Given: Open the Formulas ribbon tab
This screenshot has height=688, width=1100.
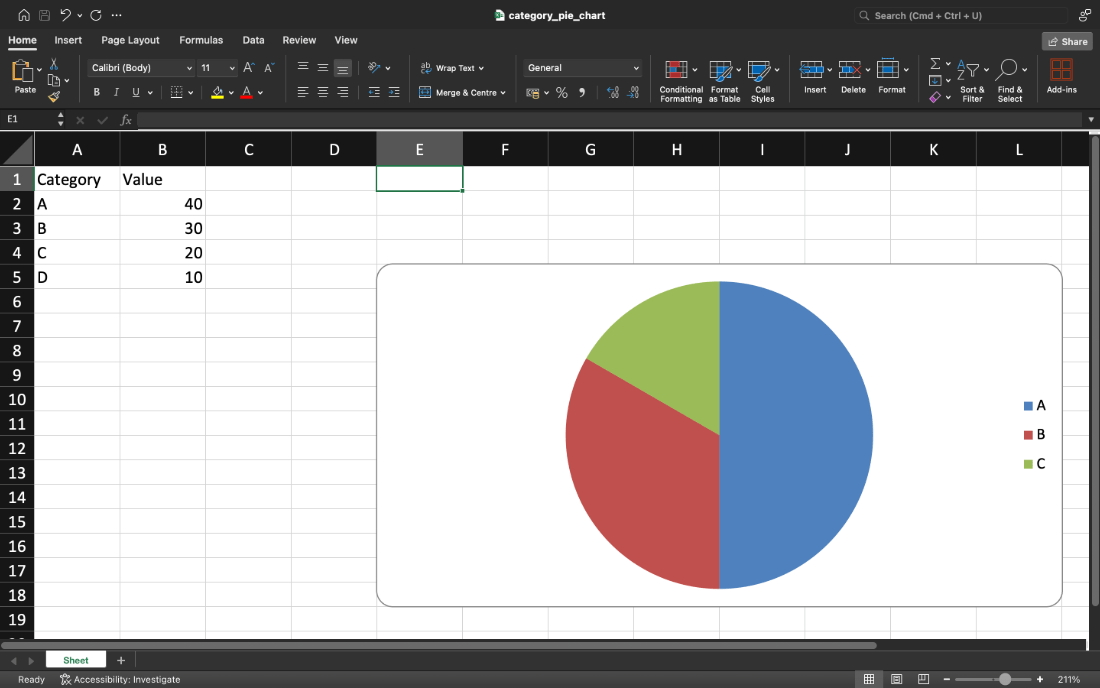Looking at the screenshot, I should click(201, 40).
